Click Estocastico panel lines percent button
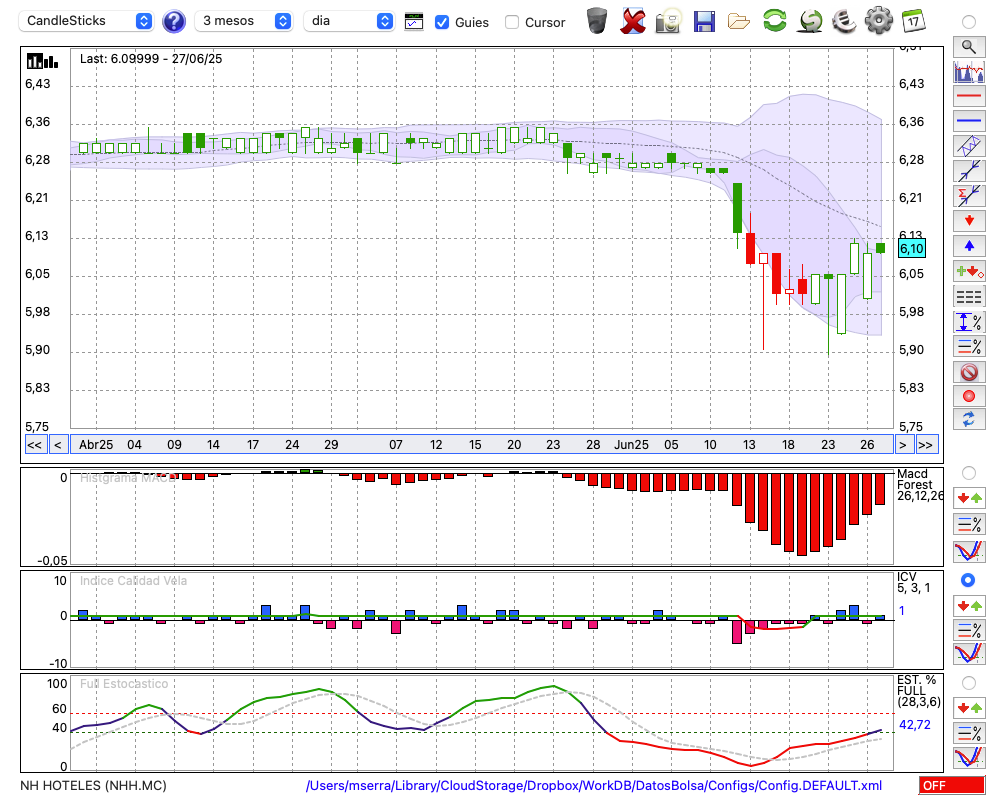Viewport: 1000px width, 800px height. [969, 732]
